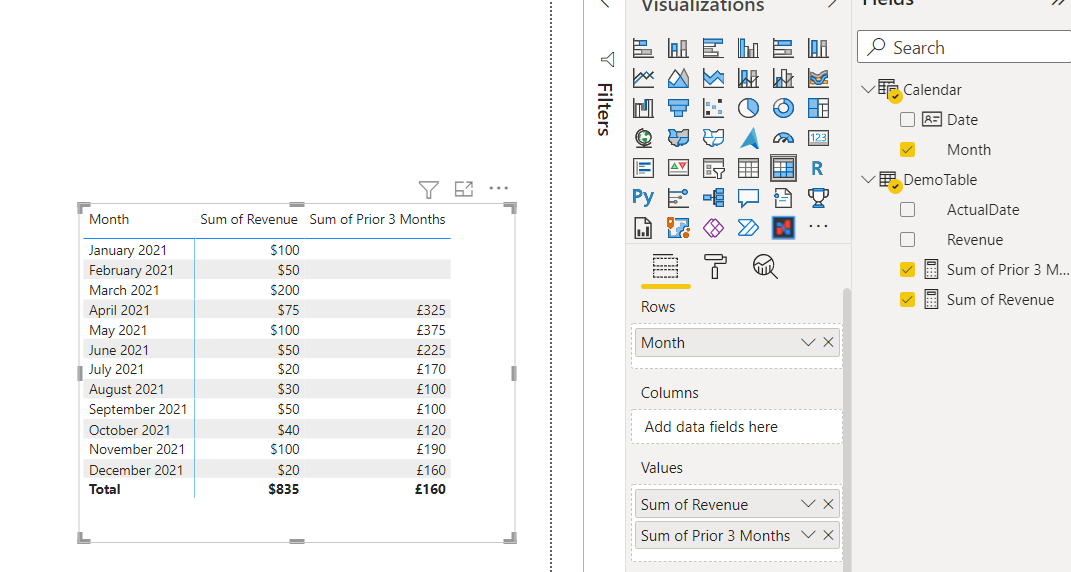Open Get more visuals ellipsis
This screenshot has width=1071, height=572.
(818, 227)
